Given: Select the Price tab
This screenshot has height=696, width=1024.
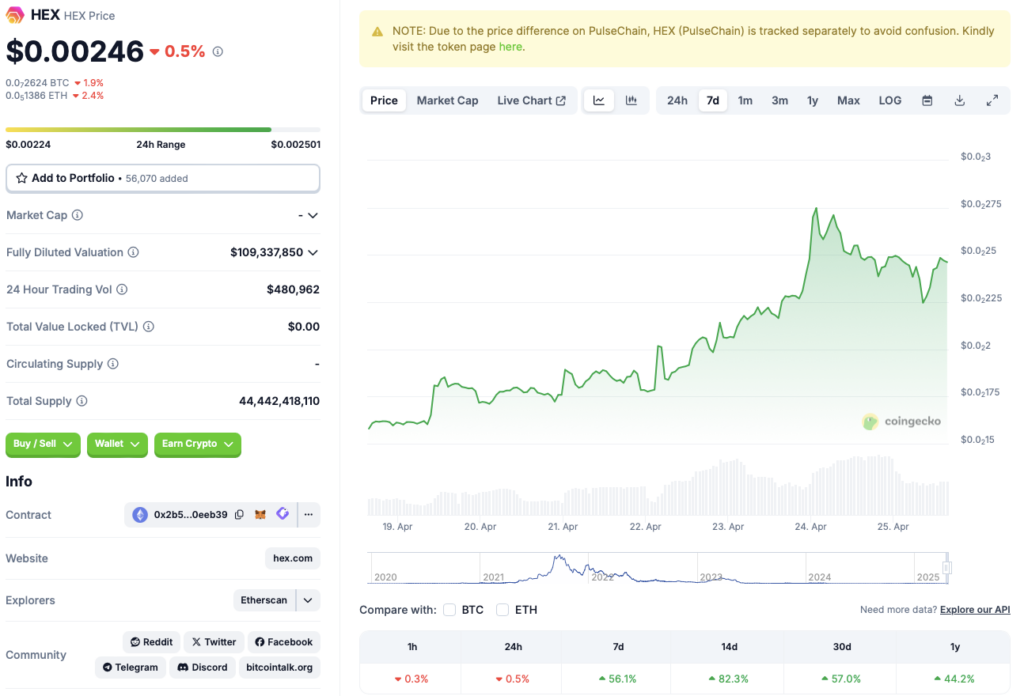Looking at the screenshot, I should tap(384, 101).
